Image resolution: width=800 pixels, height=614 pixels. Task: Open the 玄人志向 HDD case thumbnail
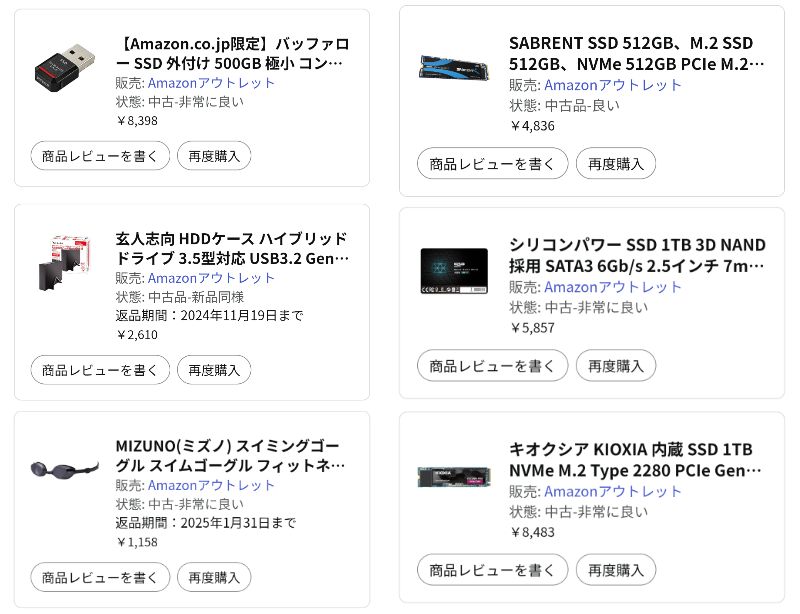coord(65,262)
